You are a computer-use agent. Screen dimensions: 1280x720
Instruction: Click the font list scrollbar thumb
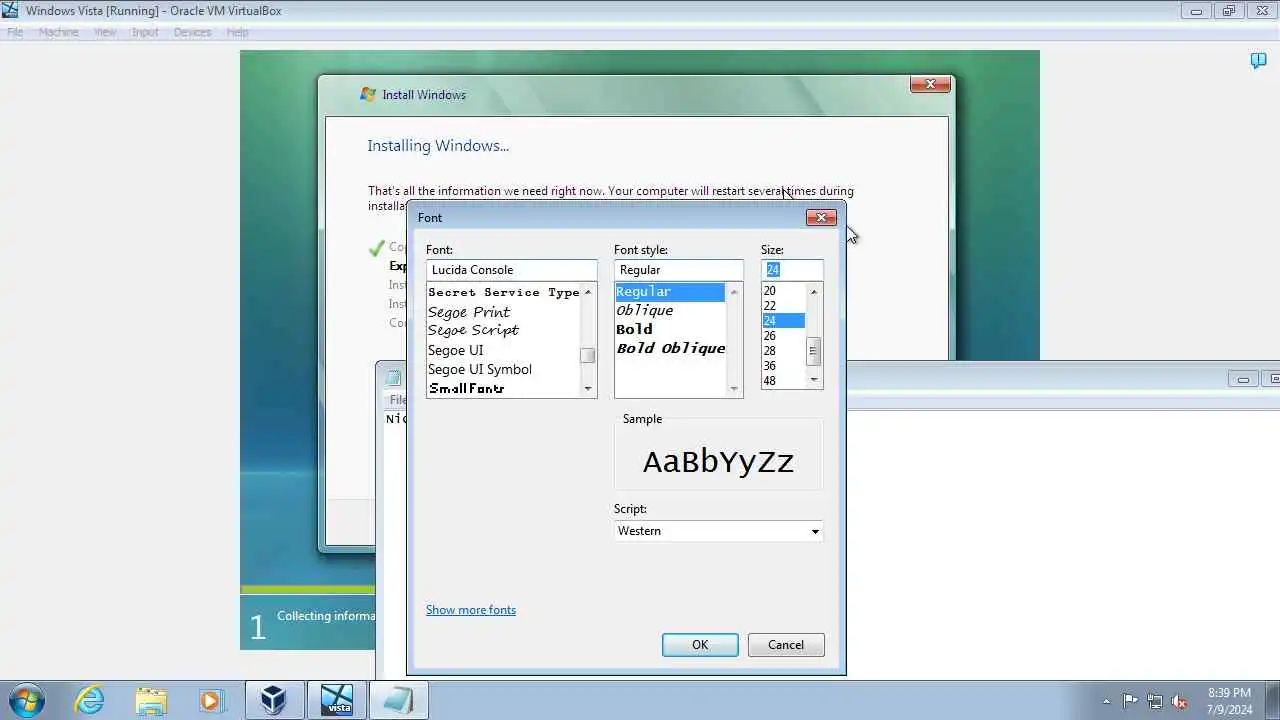tap(588, 355)
